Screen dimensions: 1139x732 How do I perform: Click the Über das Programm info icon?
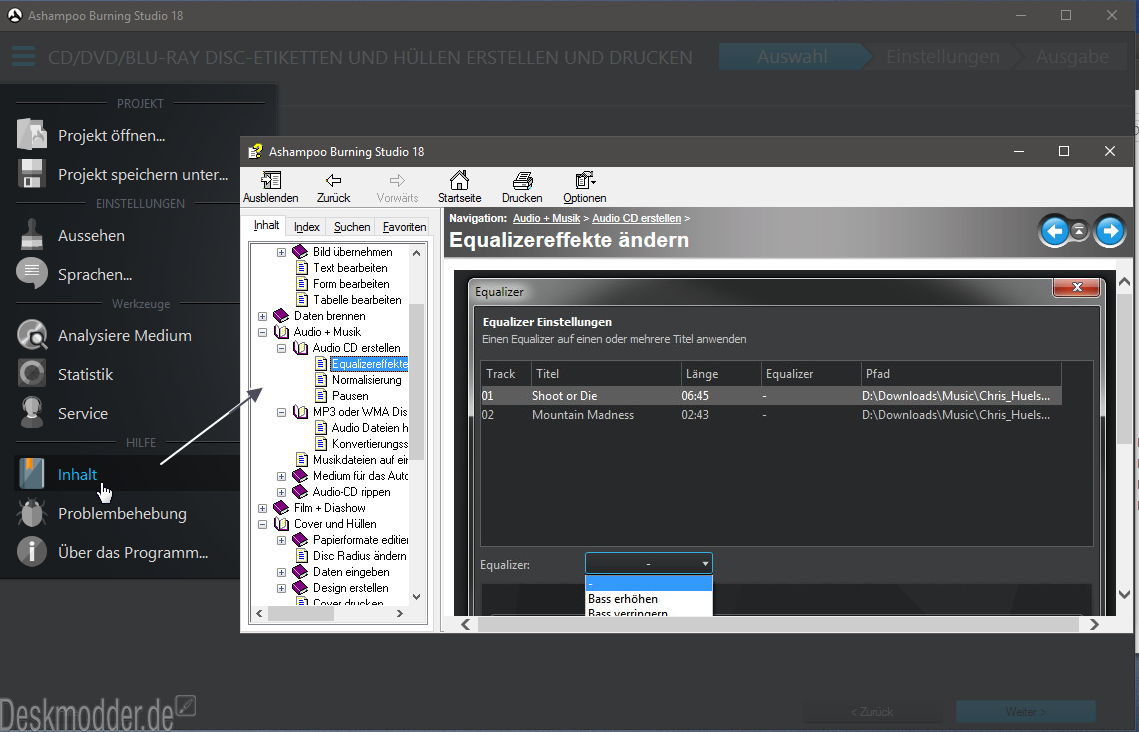(x=31, y=553)
